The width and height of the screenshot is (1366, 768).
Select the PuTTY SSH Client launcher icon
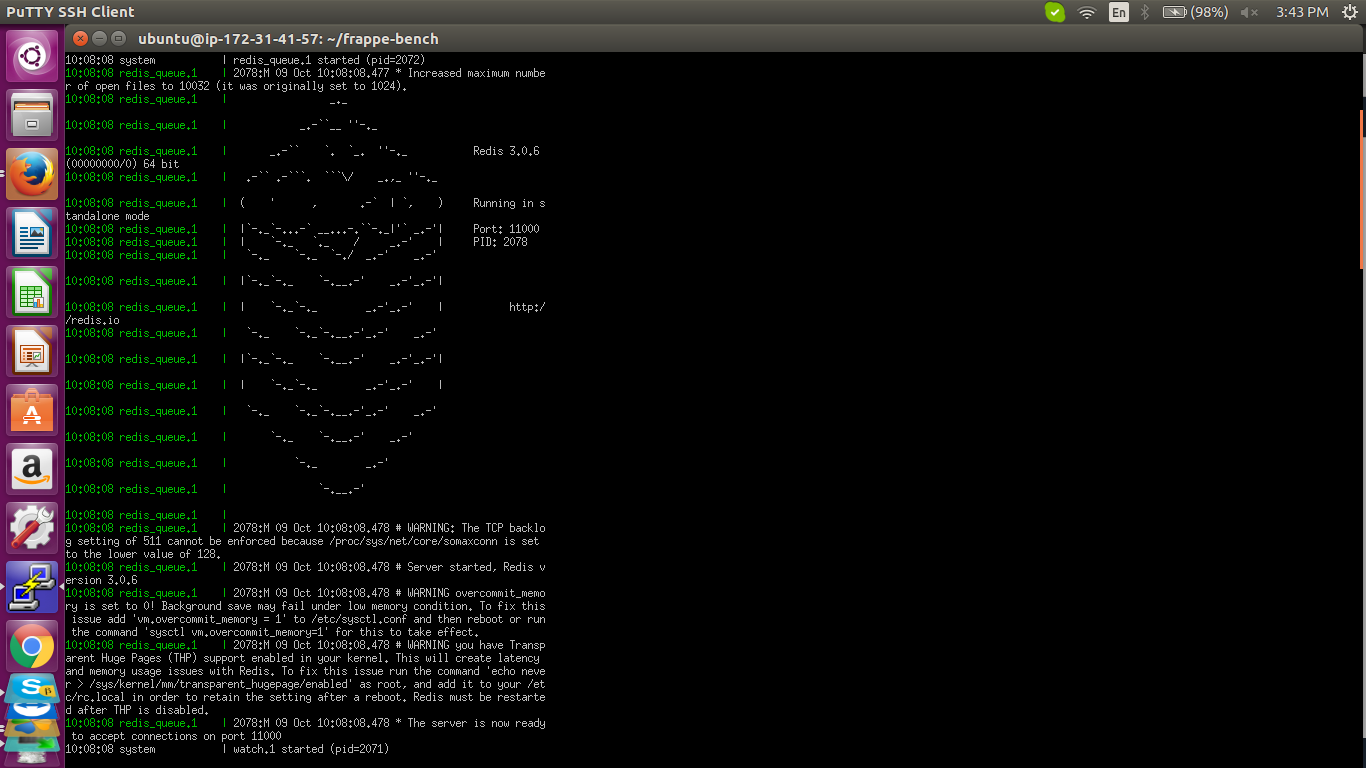pos(32,587)
